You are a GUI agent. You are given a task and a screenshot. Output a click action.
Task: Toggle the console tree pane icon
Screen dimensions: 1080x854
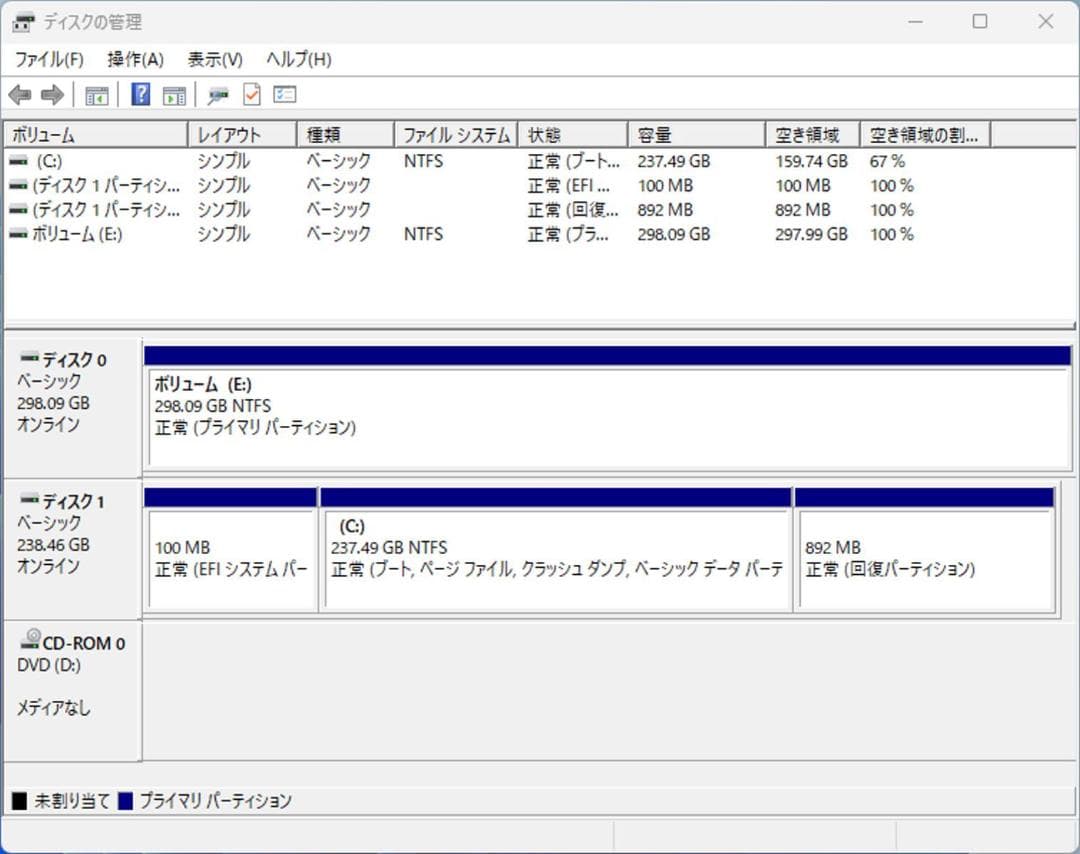[x=96, y=94]
